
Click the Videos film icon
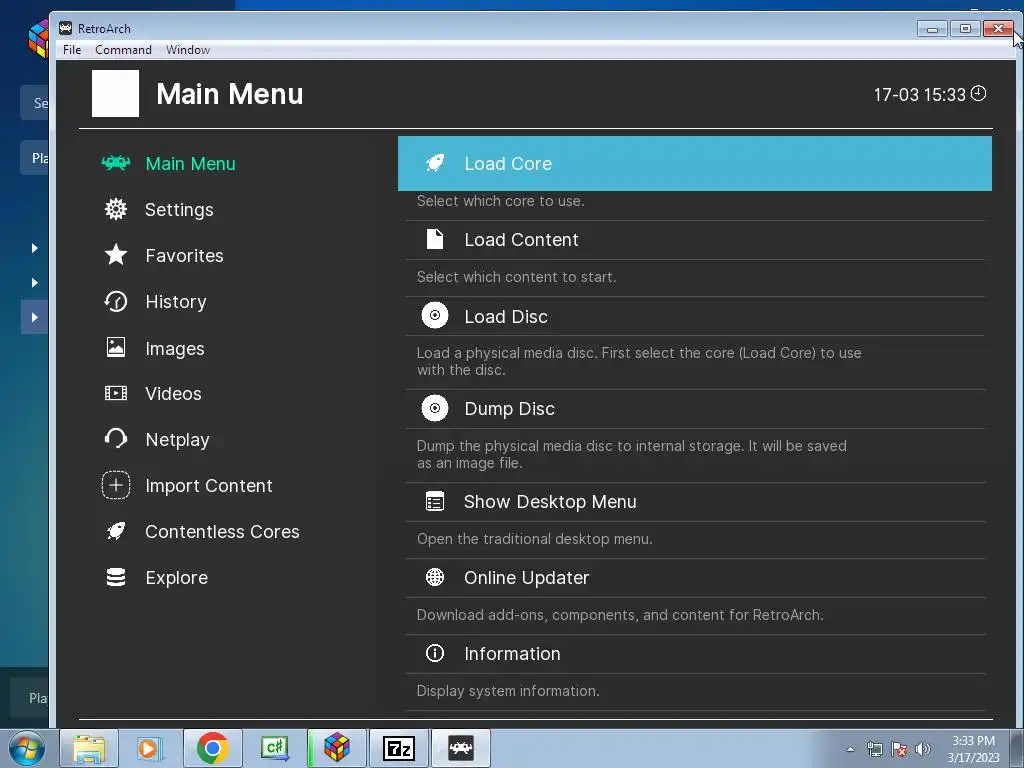[116, 393]
